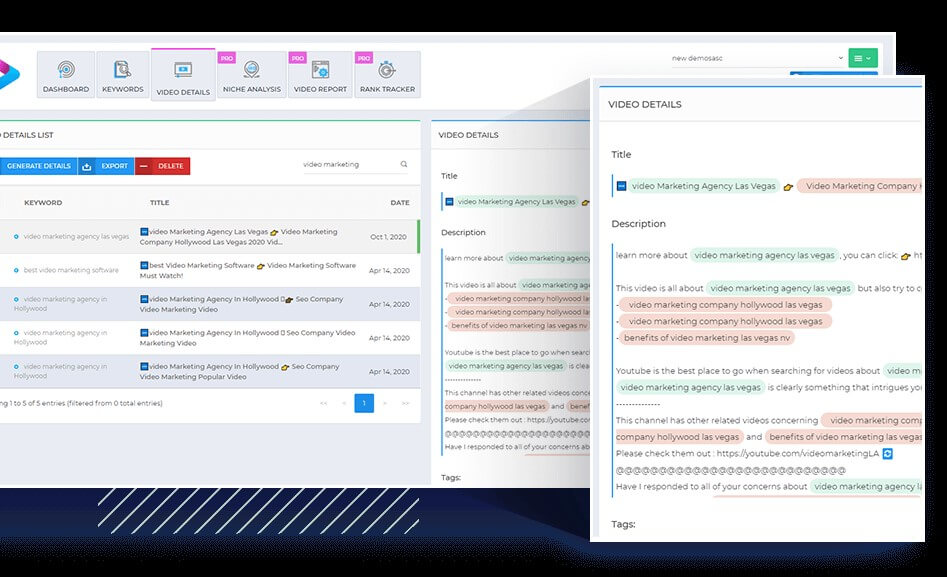This screenshot has height=577, width=947.
Task: Sort by the Title column header
Action: click(159, 202)
